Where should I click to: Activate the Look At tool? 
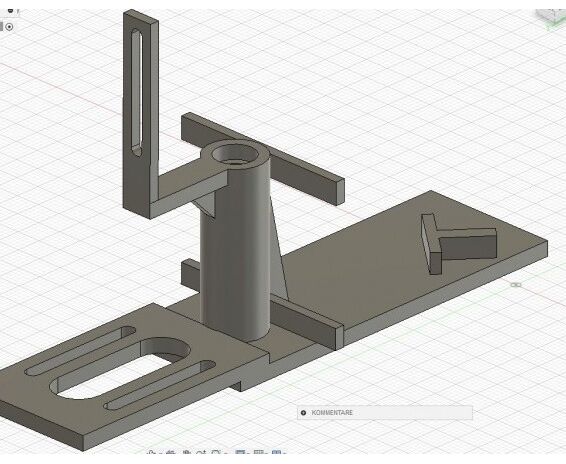tap(171, 452)
